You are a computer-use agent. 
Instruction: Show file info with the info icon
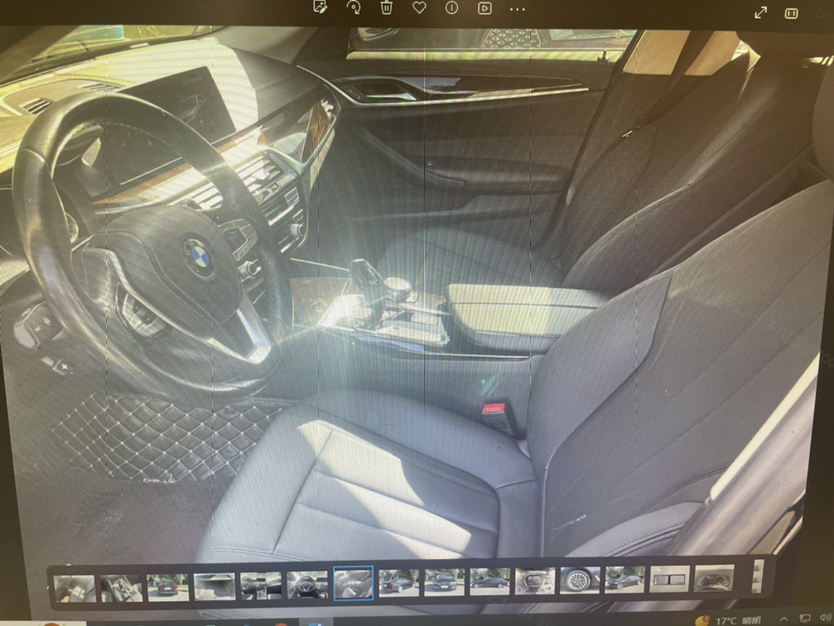(452, 8)
